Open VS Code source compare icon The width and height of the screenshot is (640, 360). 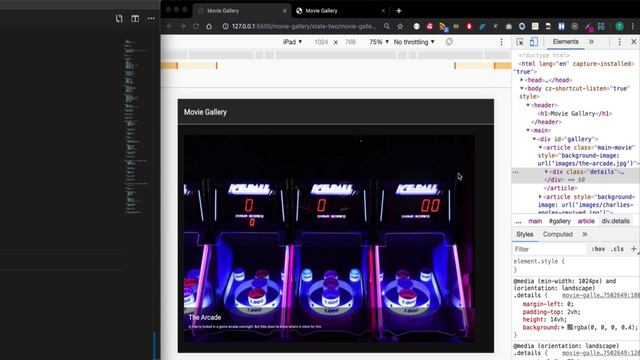point(119,18)
